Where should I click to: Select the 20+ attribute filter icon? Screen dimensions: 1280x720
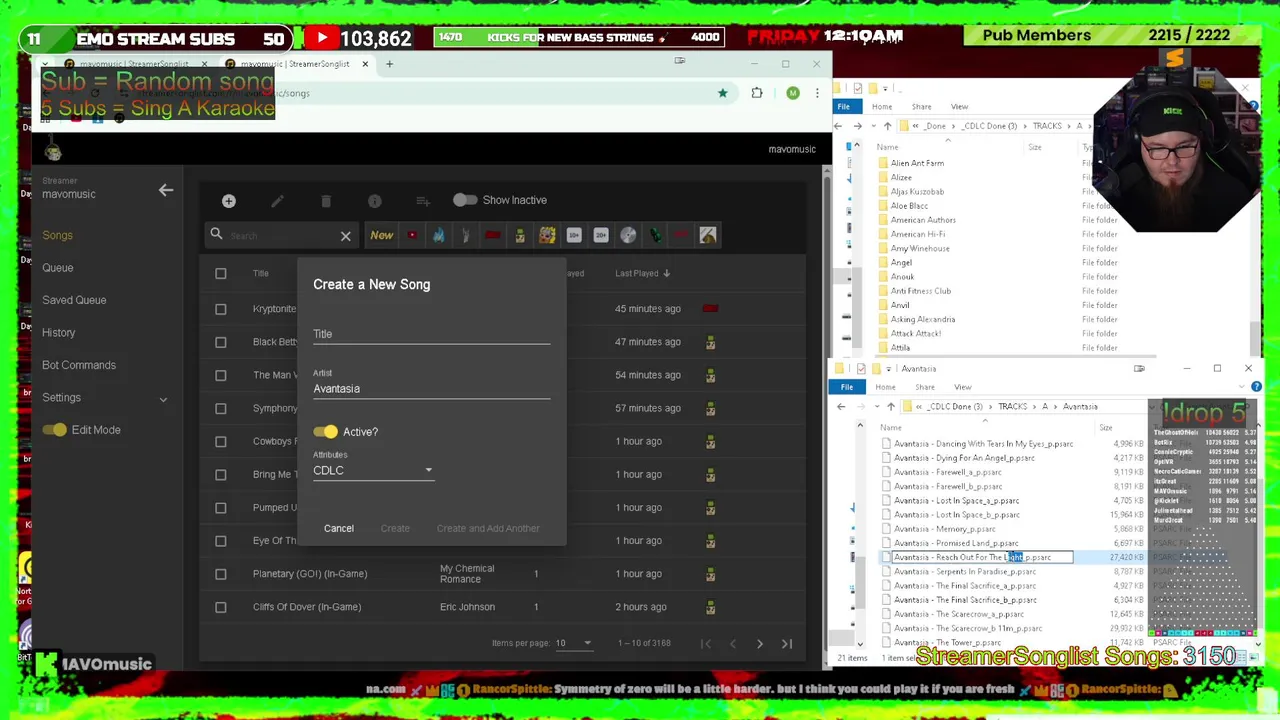click(x=601, y=235)
